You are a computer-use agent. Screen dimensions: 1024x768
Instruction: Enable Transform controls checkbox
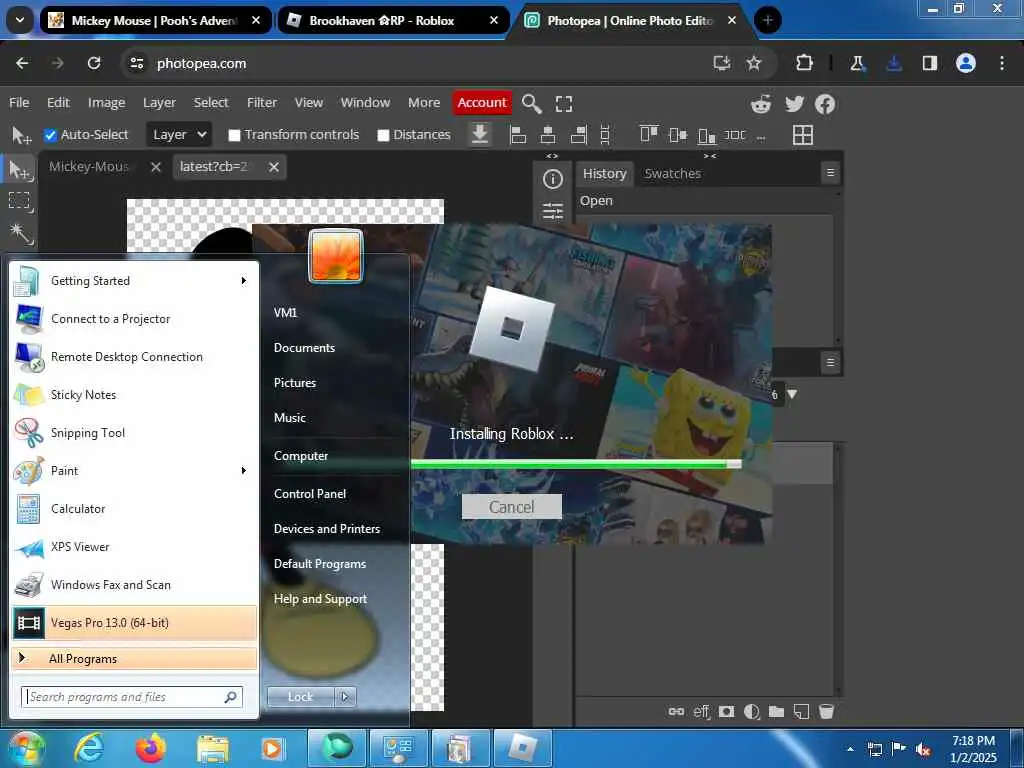point(234,135)
